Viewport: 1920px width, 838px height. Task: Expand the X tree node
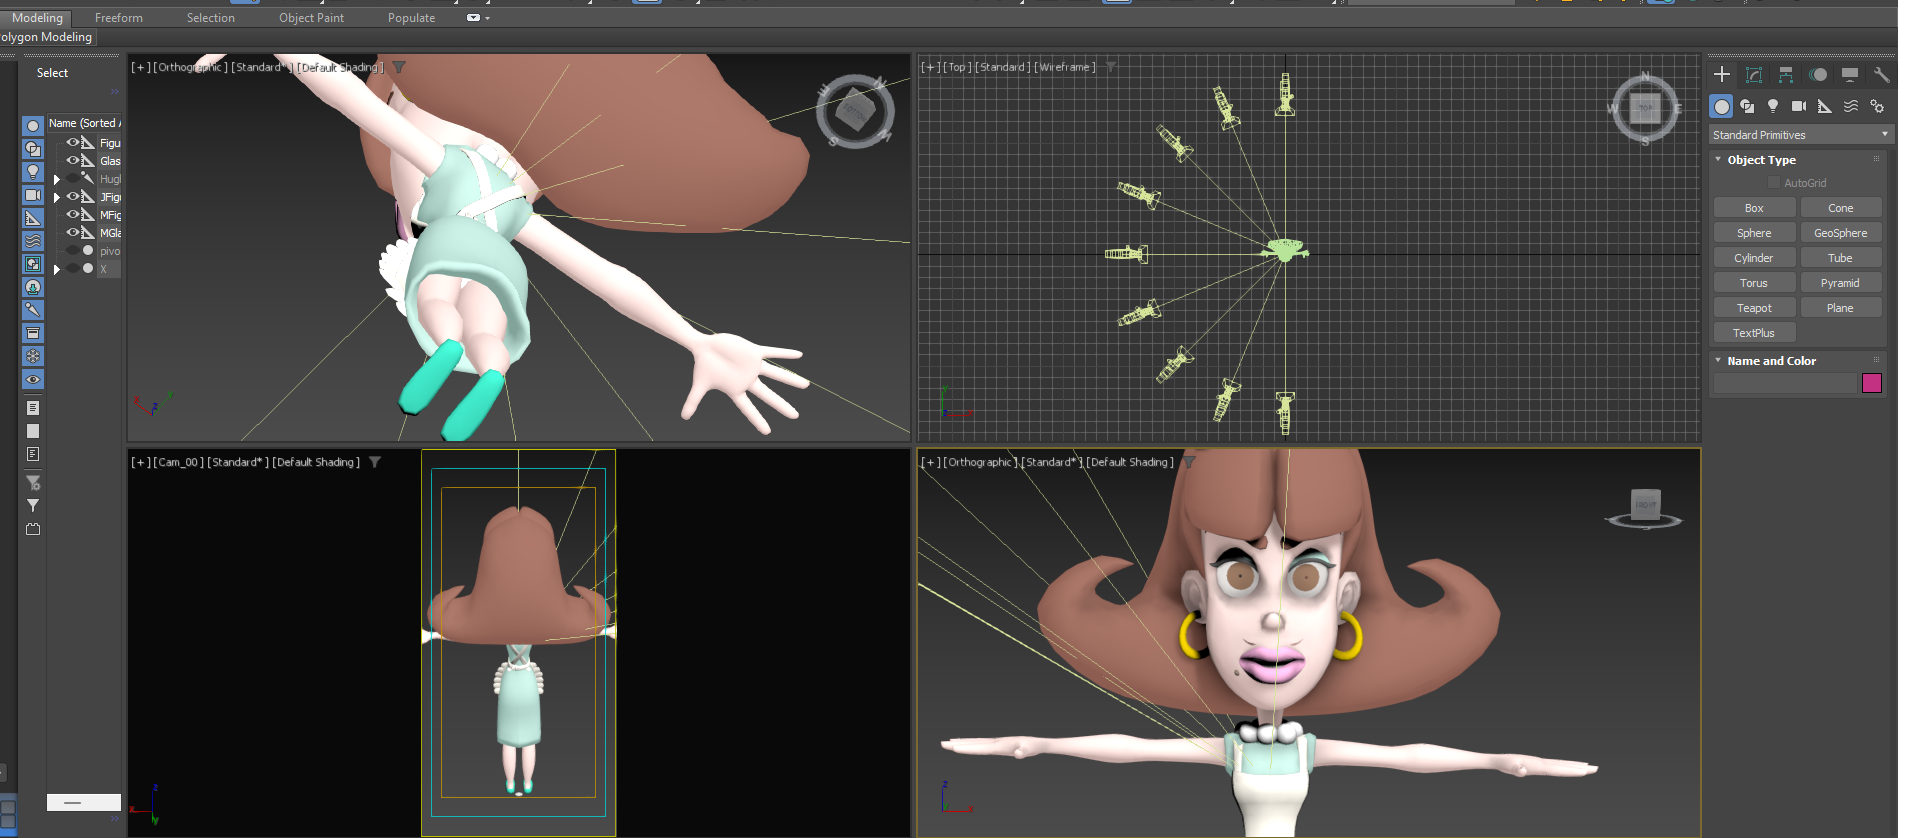point(57,270)
